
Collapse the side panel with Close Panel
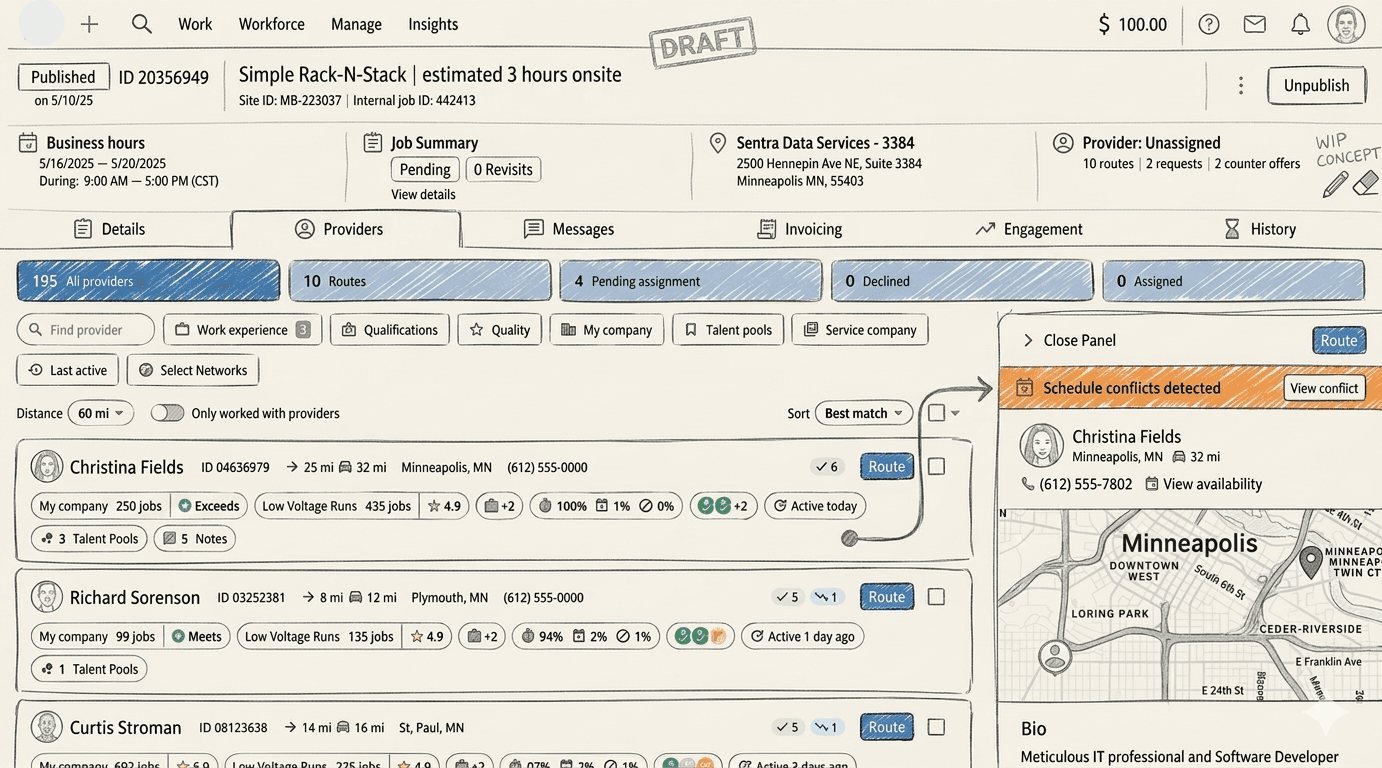(x=1068, y=340)
